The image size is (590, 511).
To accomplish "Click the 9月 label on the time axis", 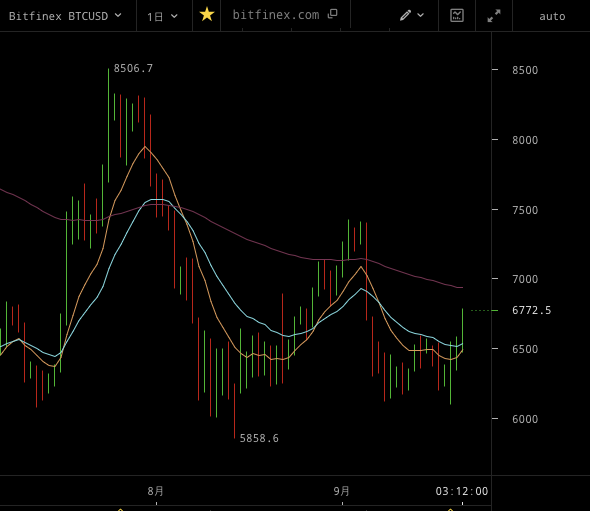I will click(x=342, y=491).
